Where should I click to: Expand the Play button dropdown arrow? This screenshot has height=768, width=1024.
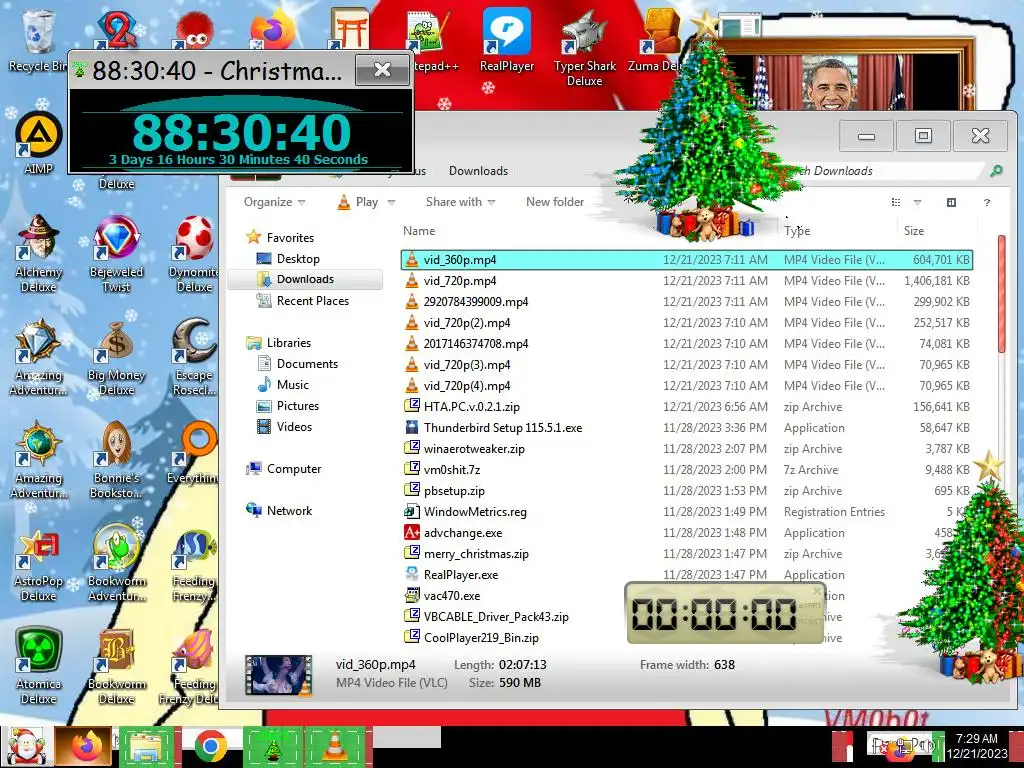pyautogui.click(x=391, y=202)
